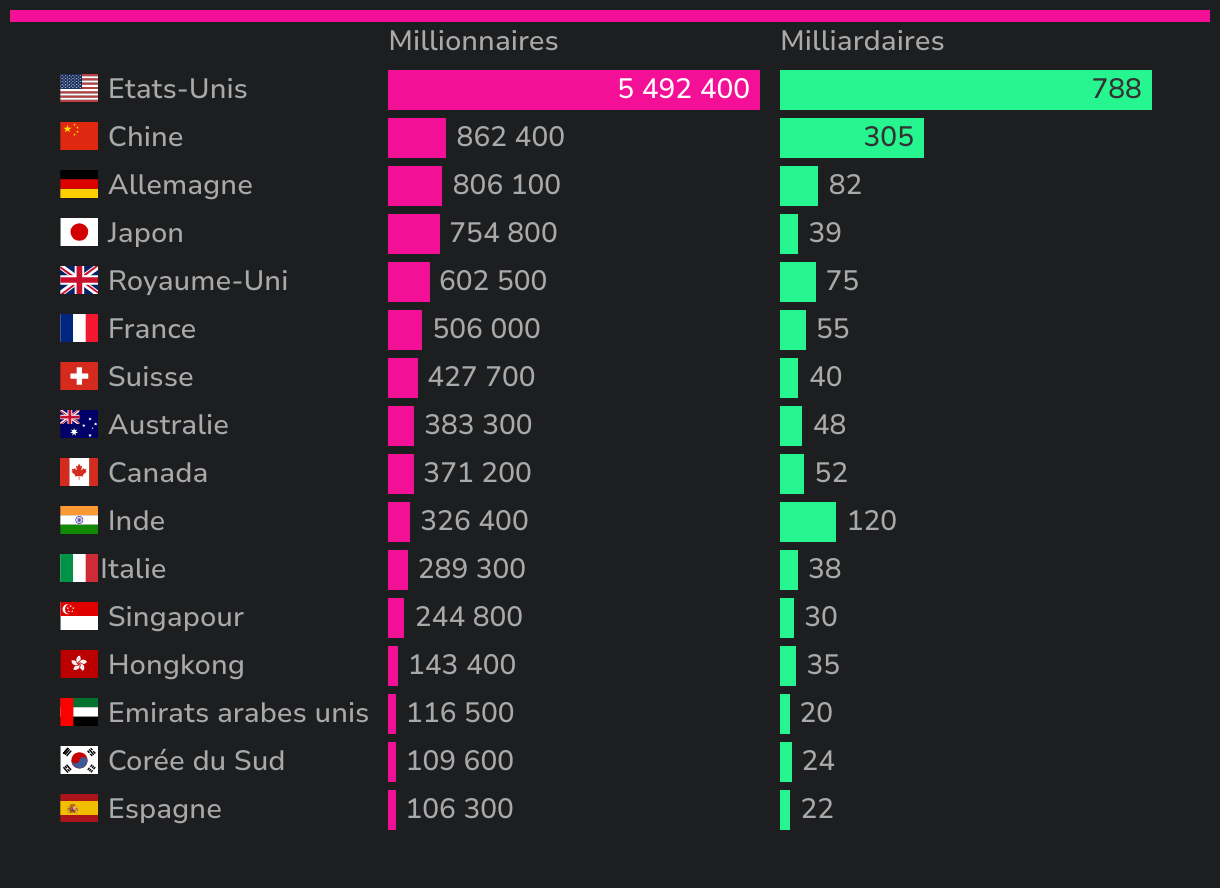Click the Millionnaires column header

(x=473, y=41)
